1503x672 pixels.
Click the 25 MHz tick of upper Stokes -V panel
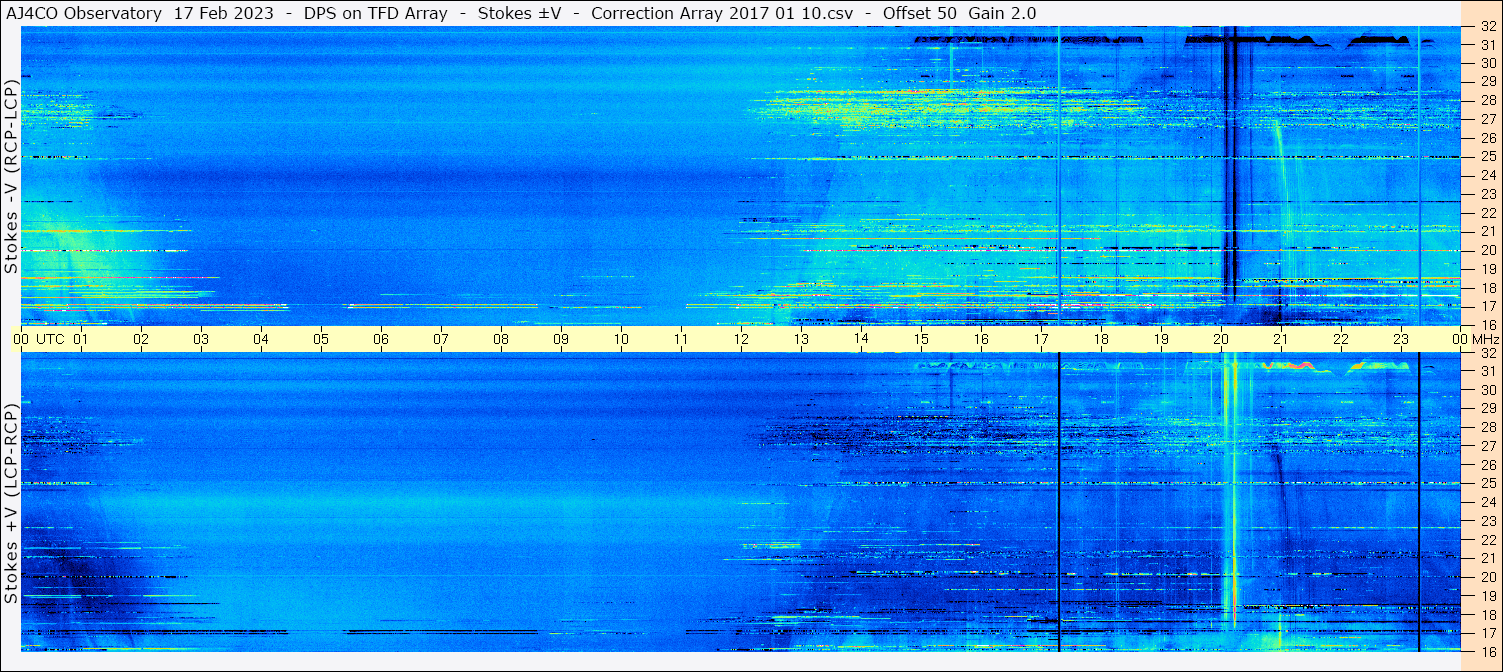(1488, 157)
